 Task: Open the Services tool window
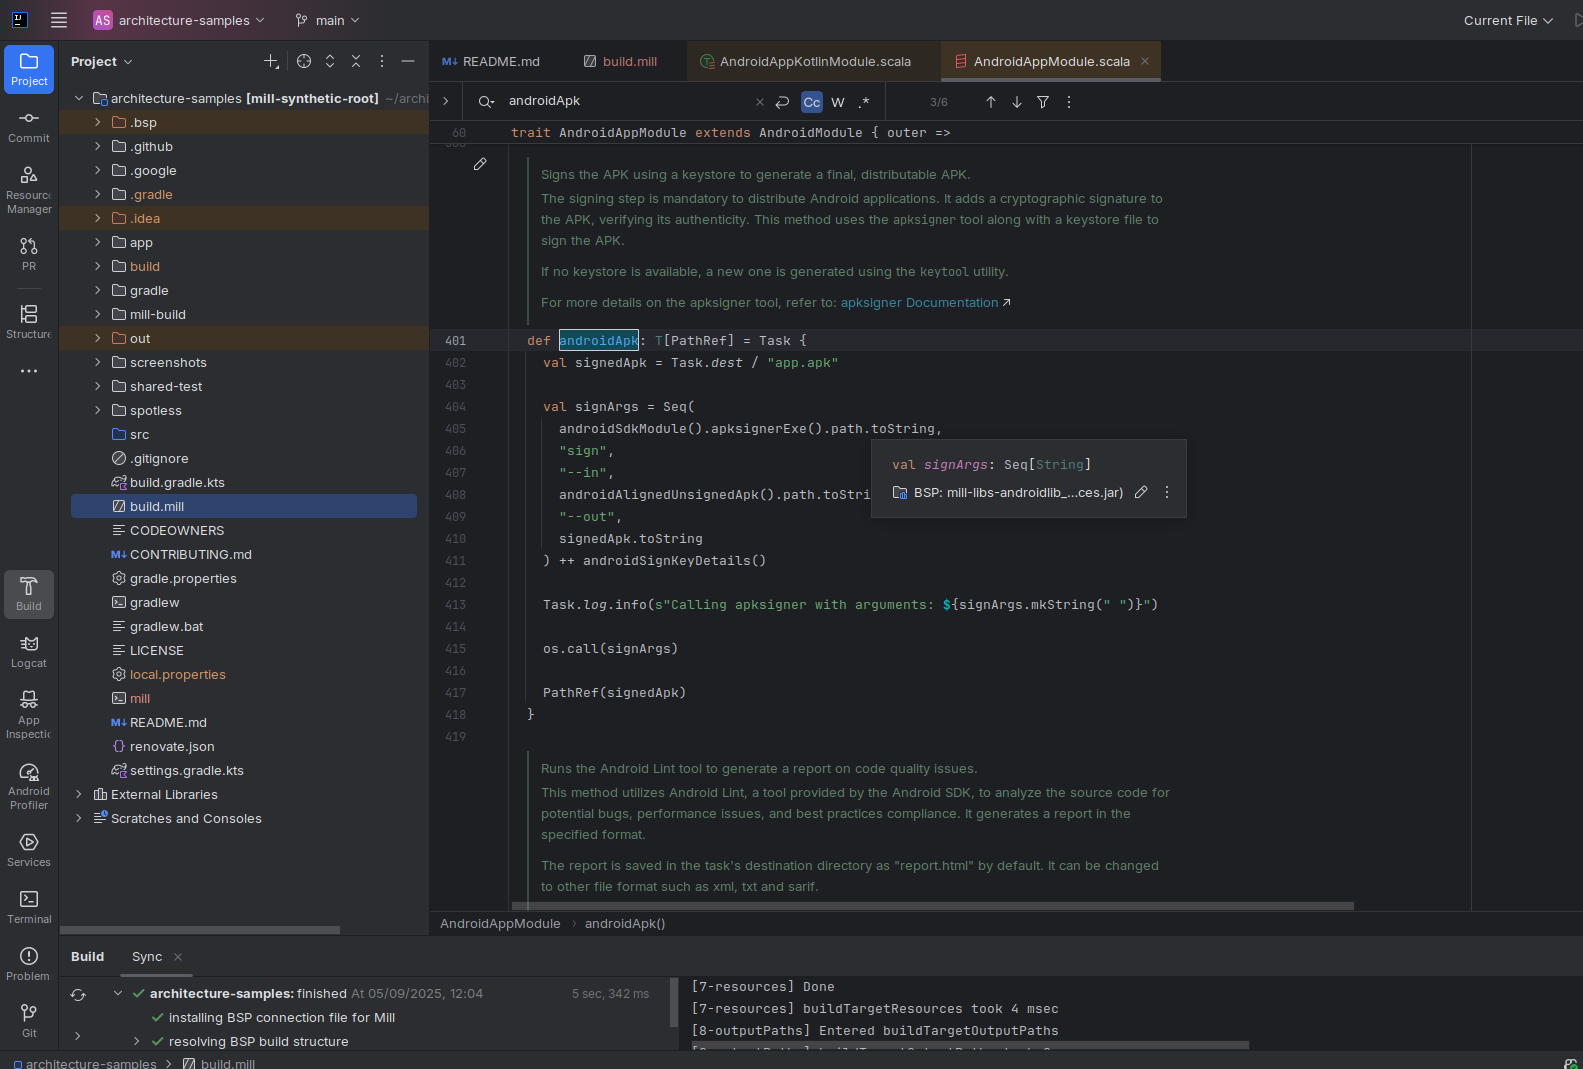click(29, 850)
